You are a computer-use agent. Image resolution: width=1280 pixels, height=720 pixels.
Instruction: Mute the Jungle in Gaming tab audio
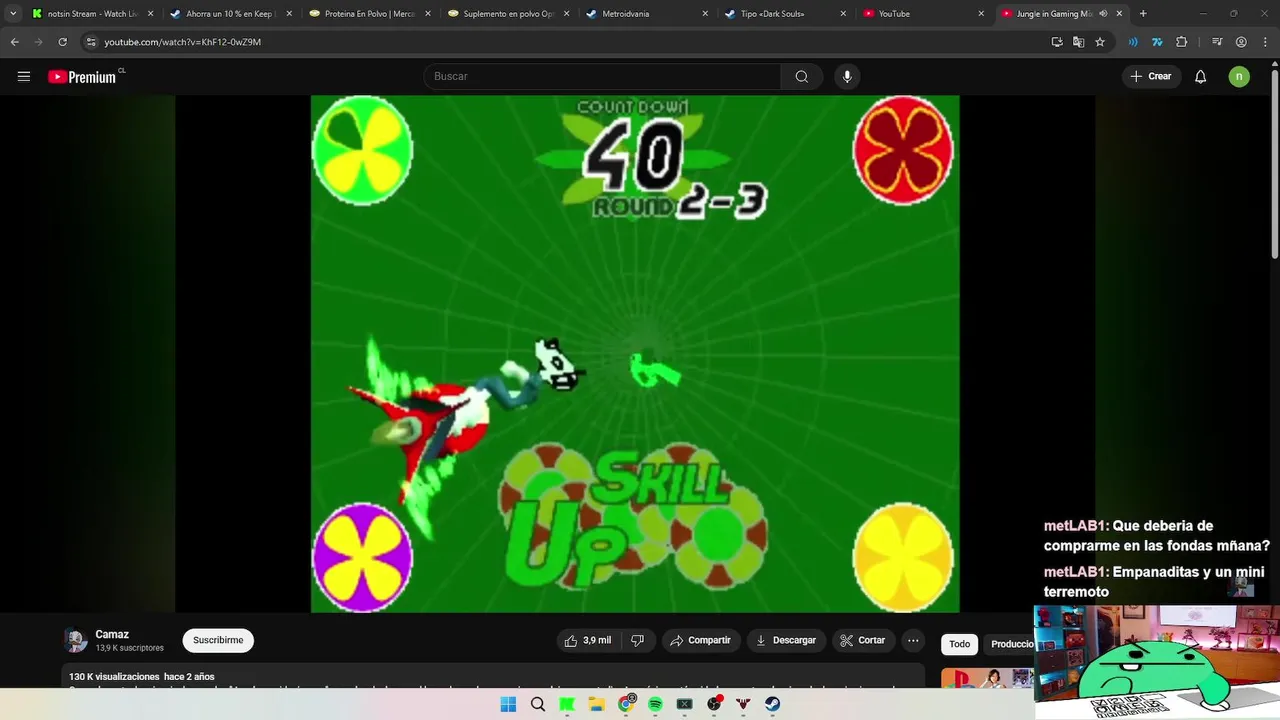[x=1103, y=14]
